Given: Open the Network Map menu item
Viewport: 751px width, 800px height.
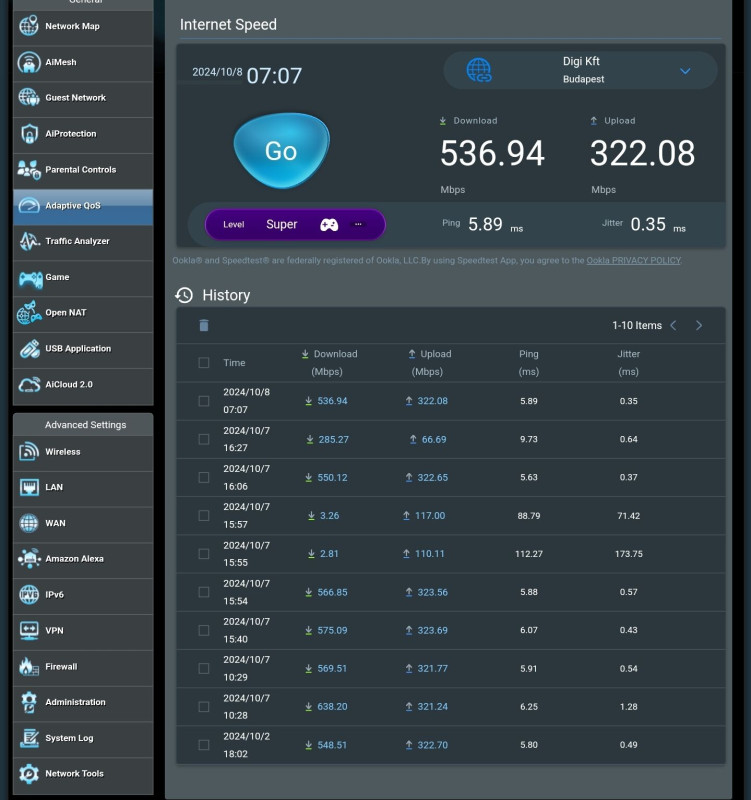Looking at the screenshot, I should coord(83,27).
